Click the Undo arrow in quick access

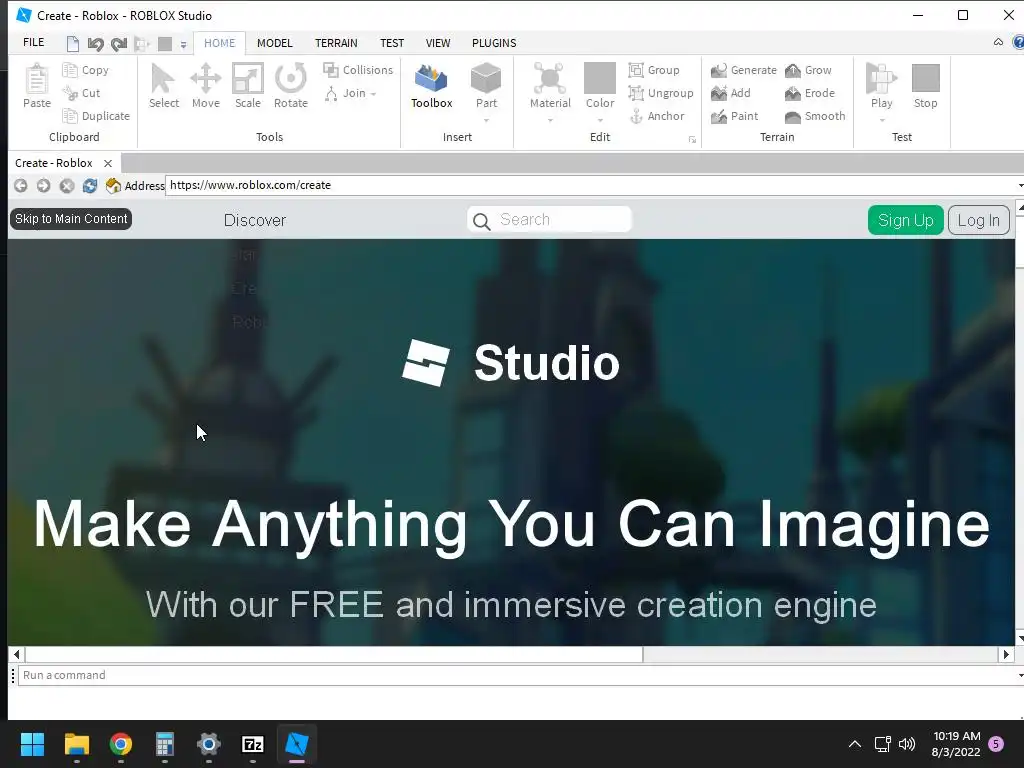[95, 44]
